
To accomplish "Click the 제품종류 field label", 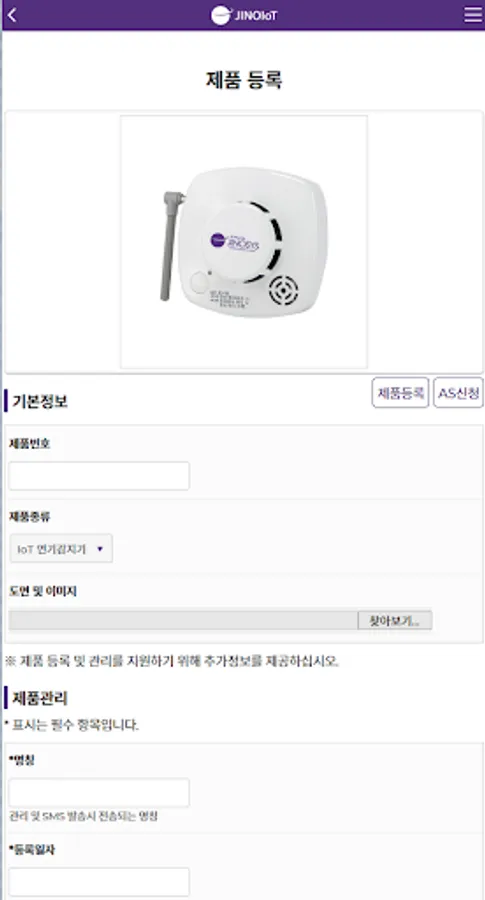I will pos(29,517).
